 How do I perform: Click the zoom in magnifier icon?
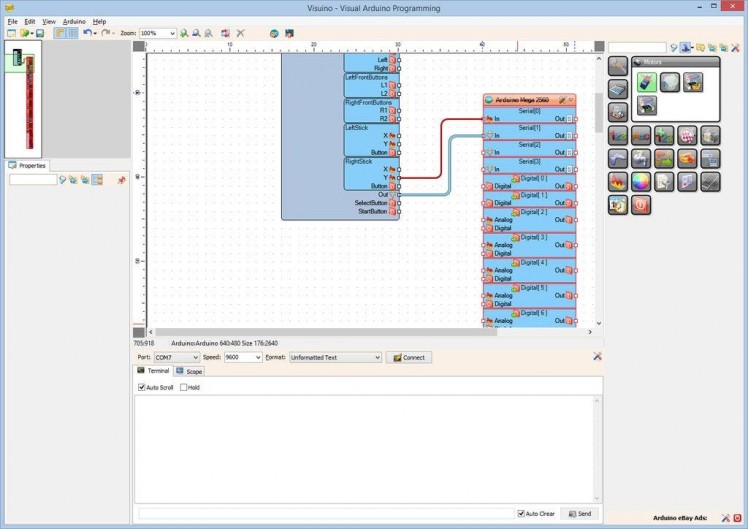(x=184, y=33)
